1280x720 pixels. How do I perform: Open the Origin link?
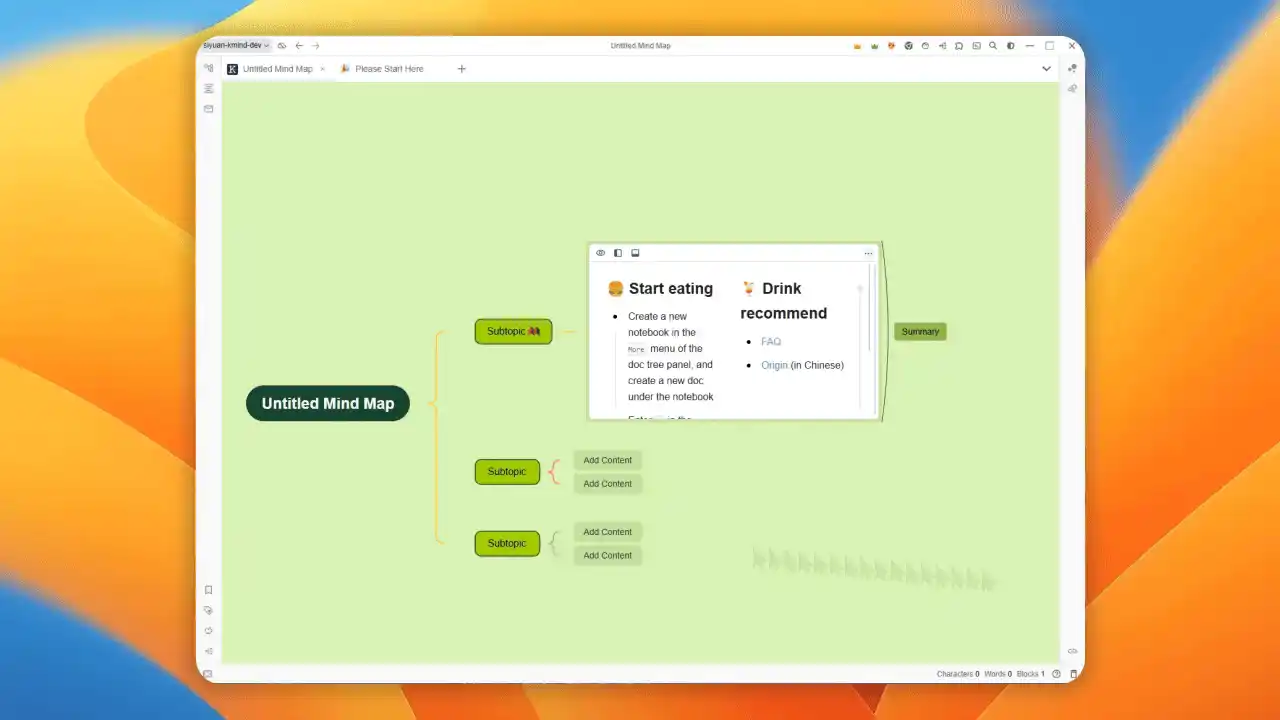click(774, 365)
